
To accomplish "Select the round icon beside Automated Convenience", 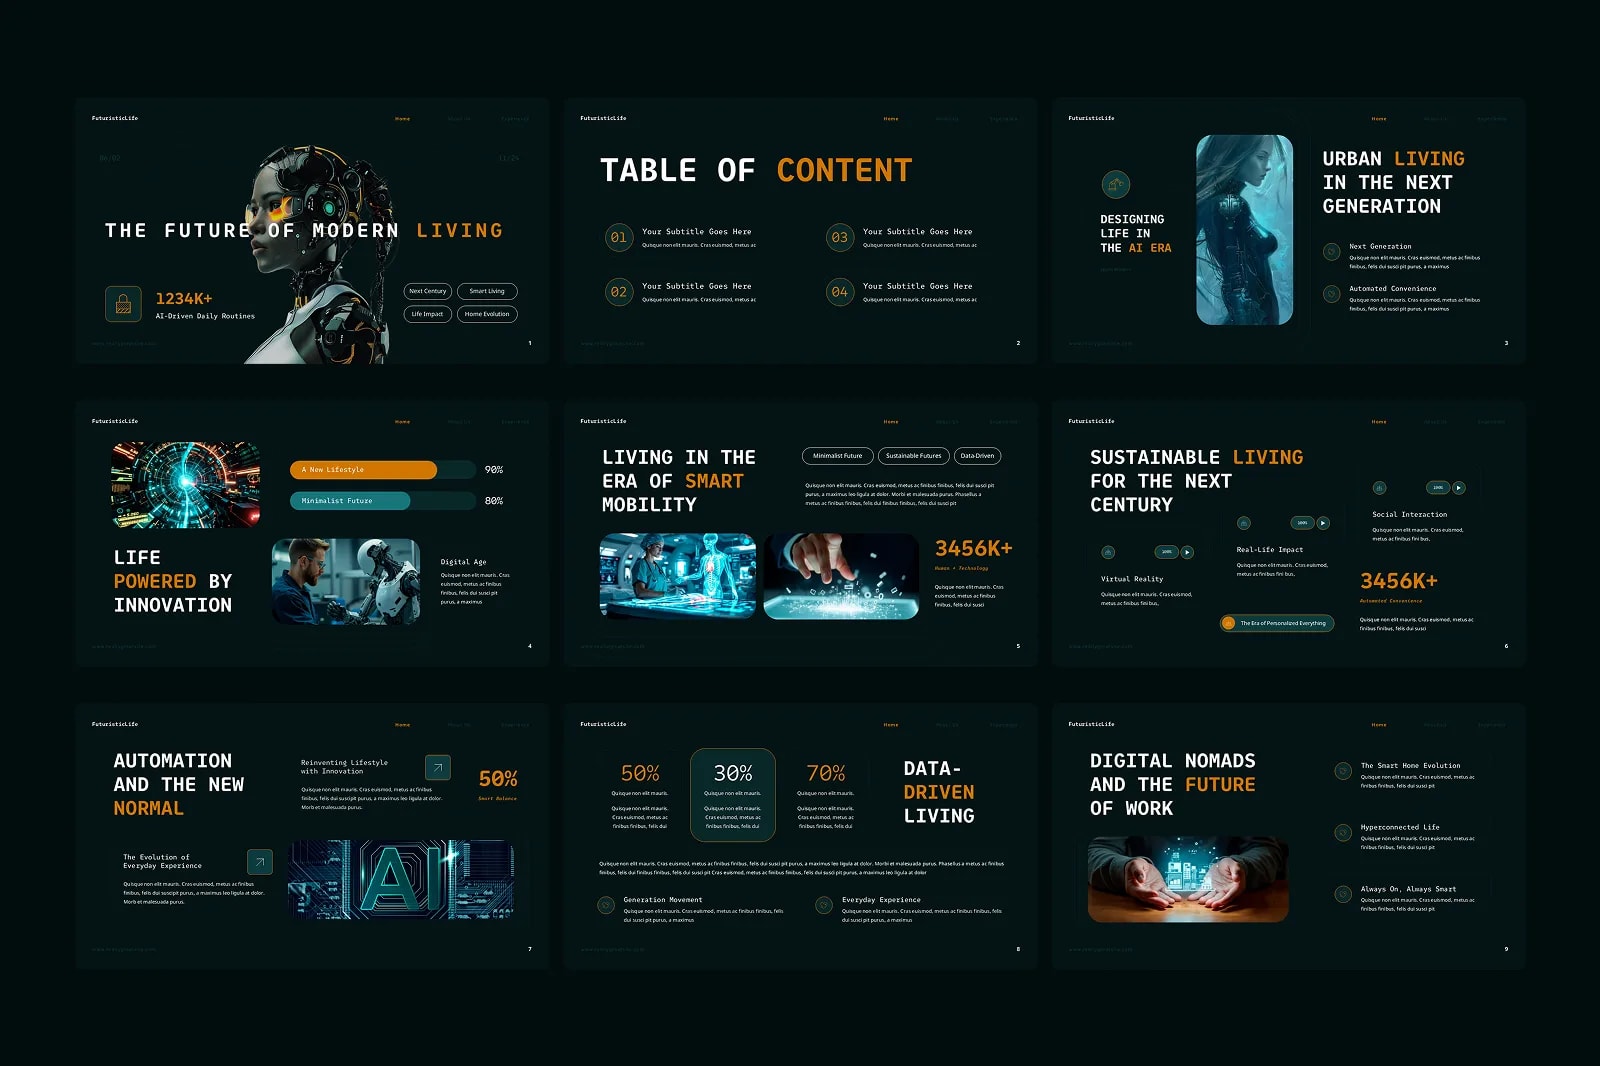I will 1331,294.
